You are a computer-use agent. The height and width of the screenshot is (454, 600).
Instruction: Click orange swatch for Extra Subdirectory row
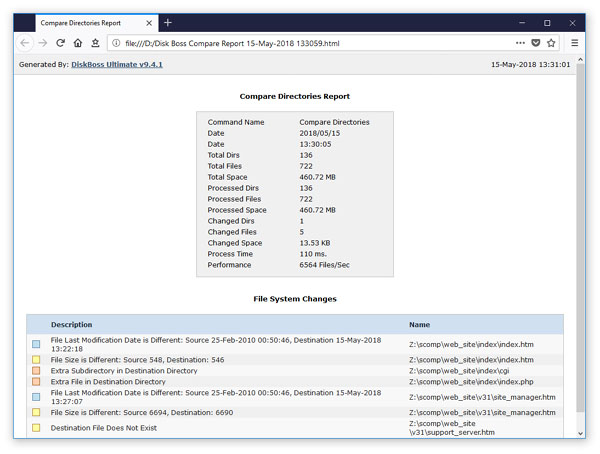[36, 371]
